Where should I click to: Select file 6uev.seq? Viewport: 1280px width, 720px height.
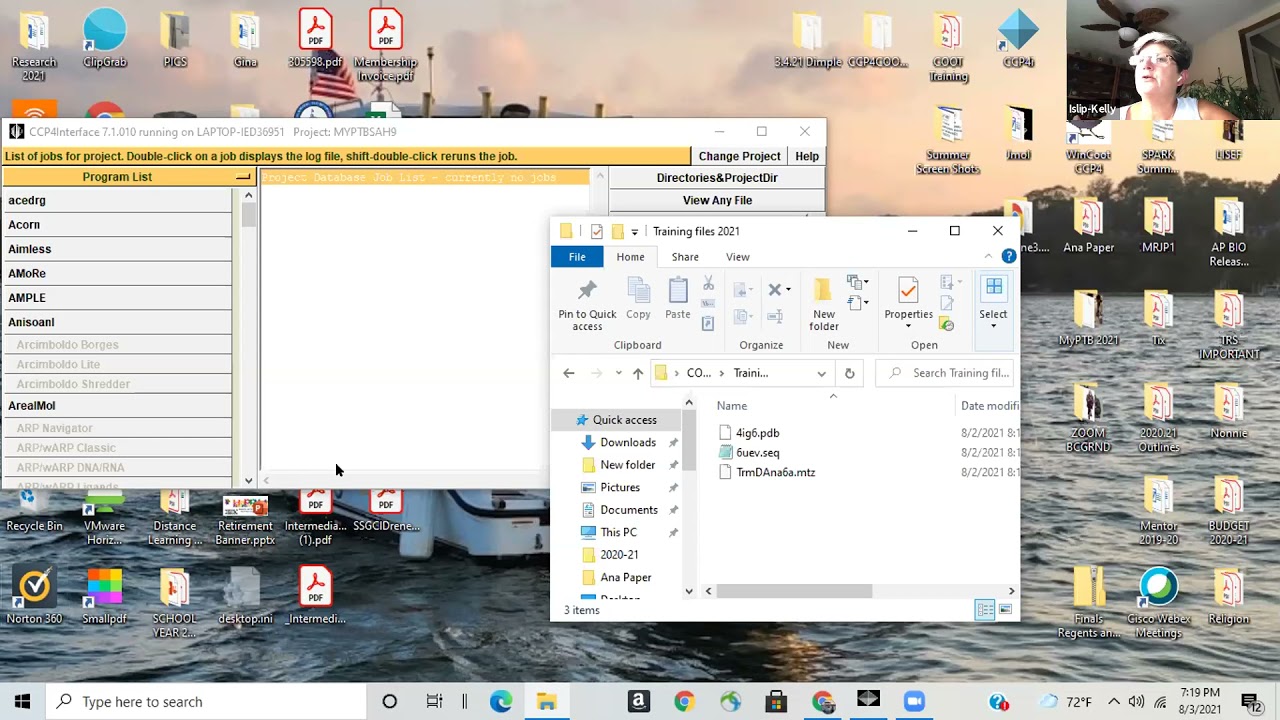[757, 453]
